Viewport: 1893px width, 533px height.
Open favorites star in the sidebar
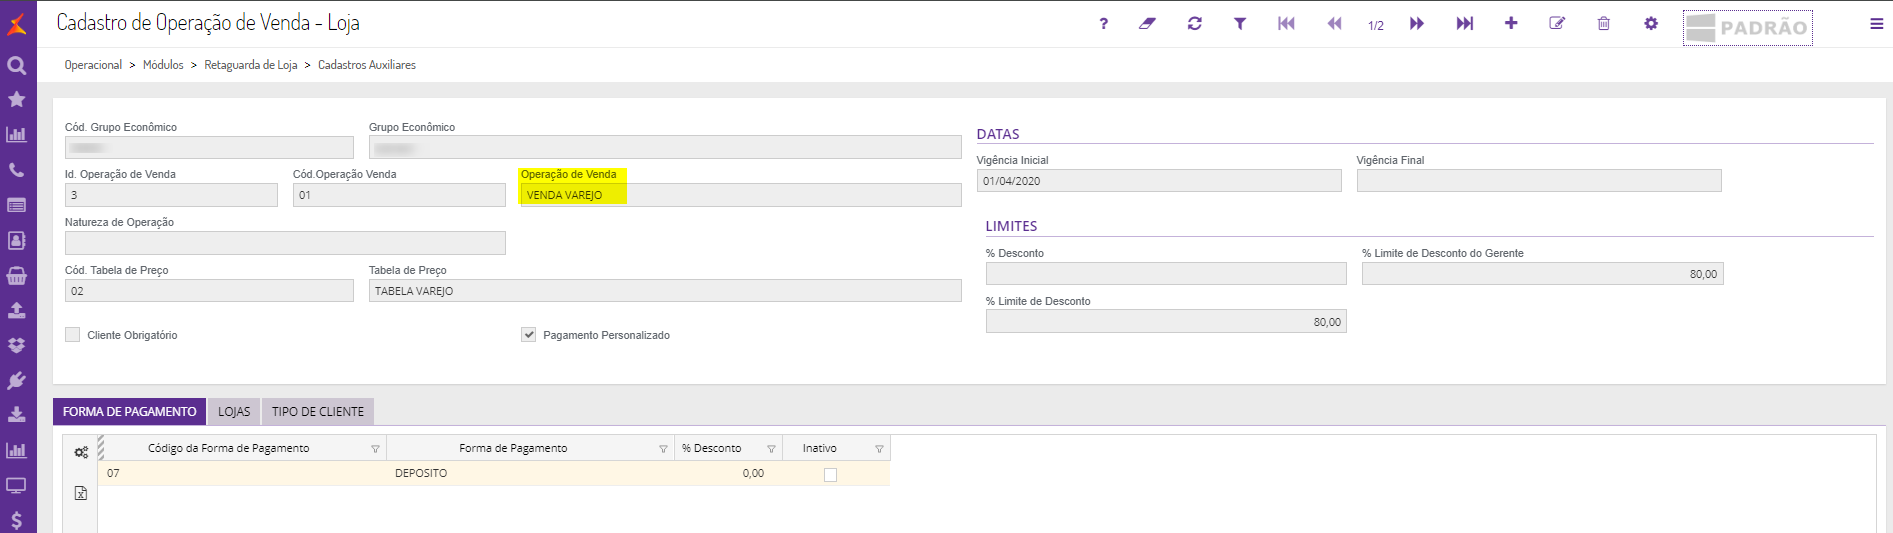coord(17,99)
